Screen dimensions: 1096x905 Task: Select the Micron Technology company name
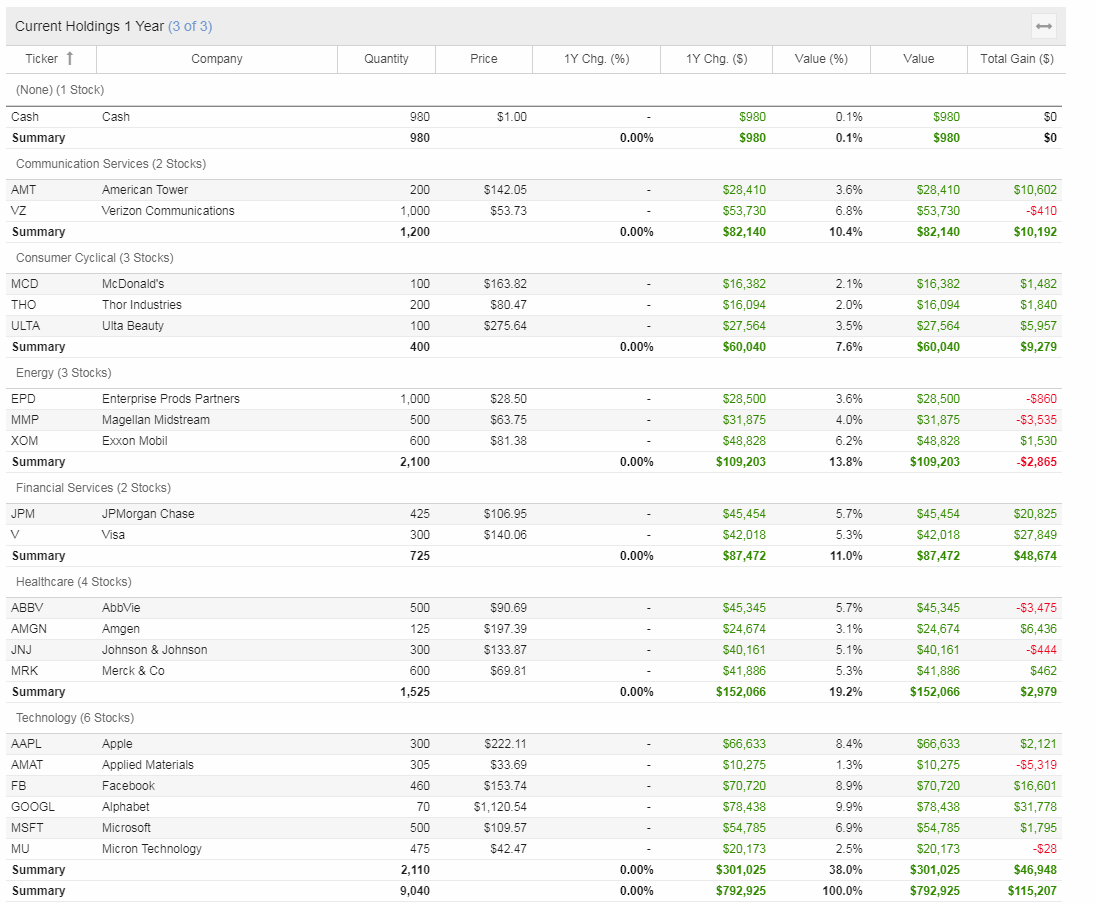click(x=152, y=849)
